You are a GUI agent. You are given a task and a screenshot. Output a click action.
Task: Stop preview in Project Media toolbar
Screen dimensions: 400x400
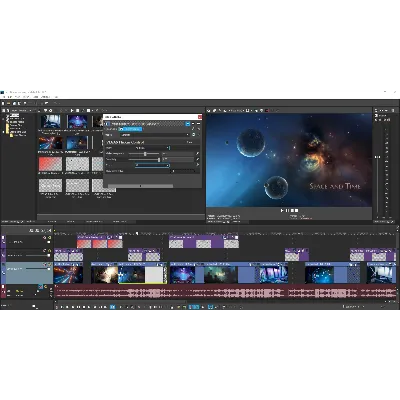pos(77,110)
